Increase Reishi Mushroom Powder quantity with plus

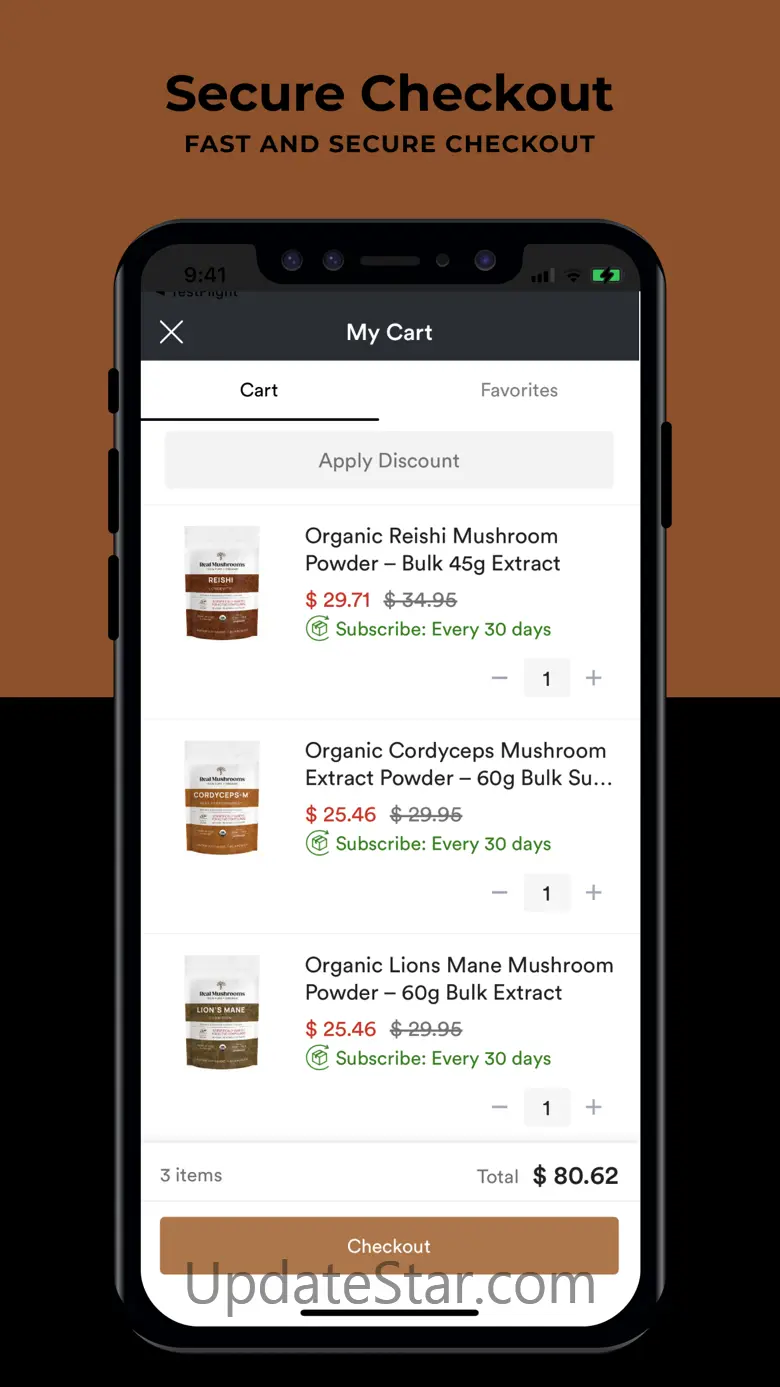[594, 678]
